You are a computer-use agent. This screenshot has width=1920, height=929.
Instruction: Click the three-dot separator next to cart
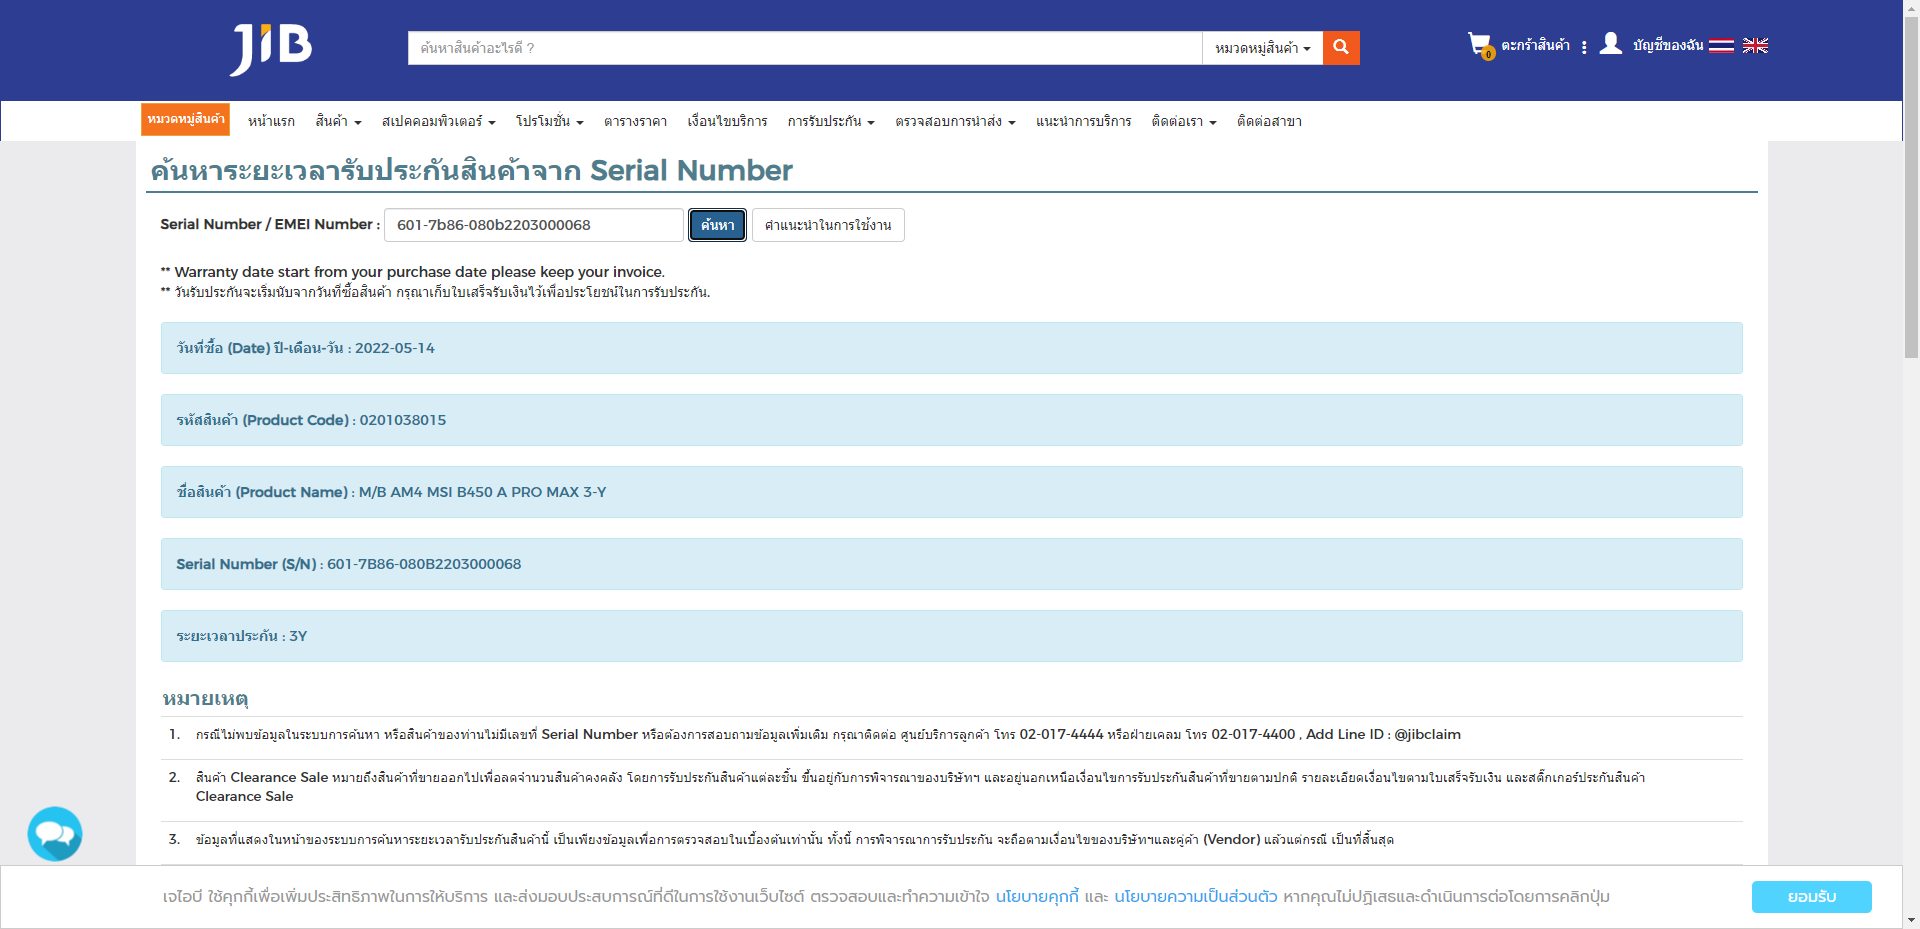[1584, 47]
